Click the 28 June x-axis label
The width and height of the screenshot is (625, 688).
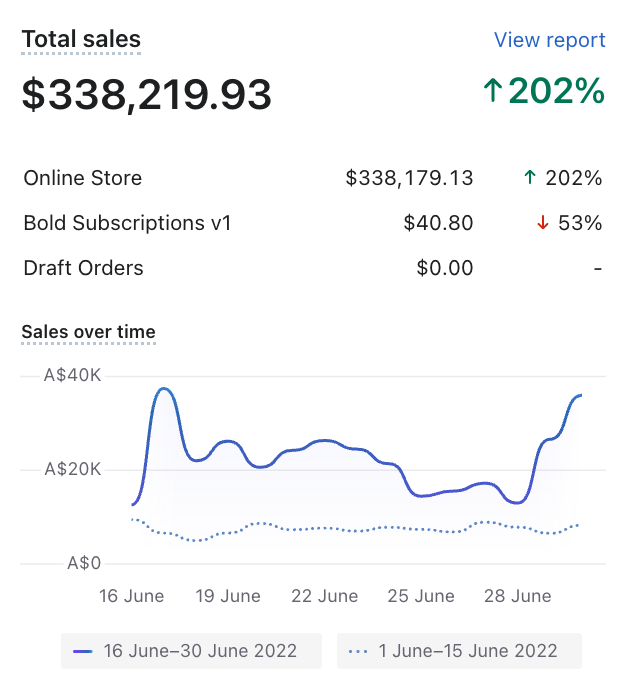point(518,596)
